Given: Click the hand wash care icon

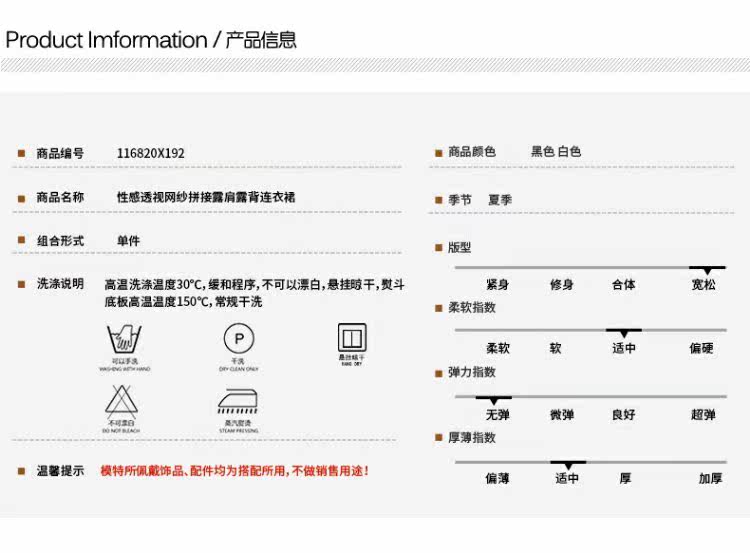Looking at the screenshot, I should coord(124,338).
